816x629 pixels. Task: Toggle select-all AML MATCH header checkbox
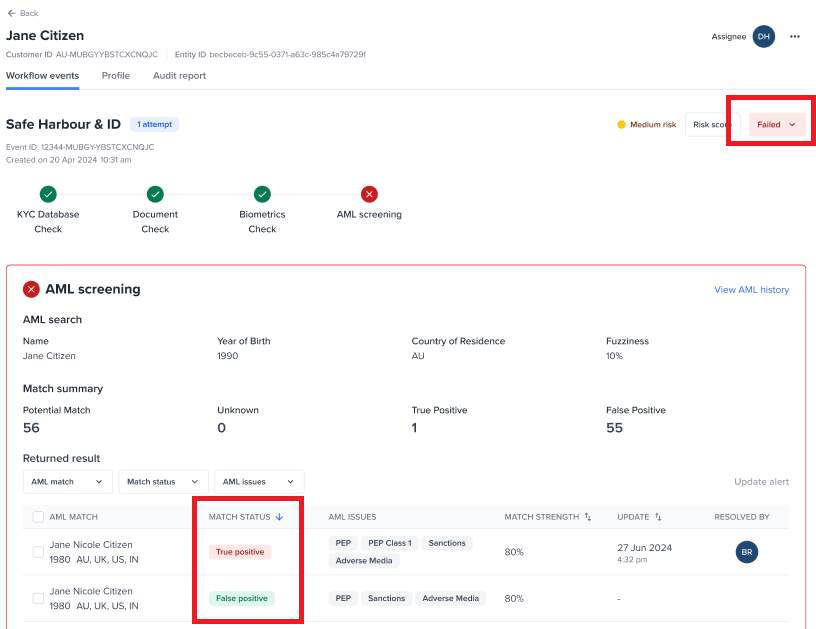(38, 517)
